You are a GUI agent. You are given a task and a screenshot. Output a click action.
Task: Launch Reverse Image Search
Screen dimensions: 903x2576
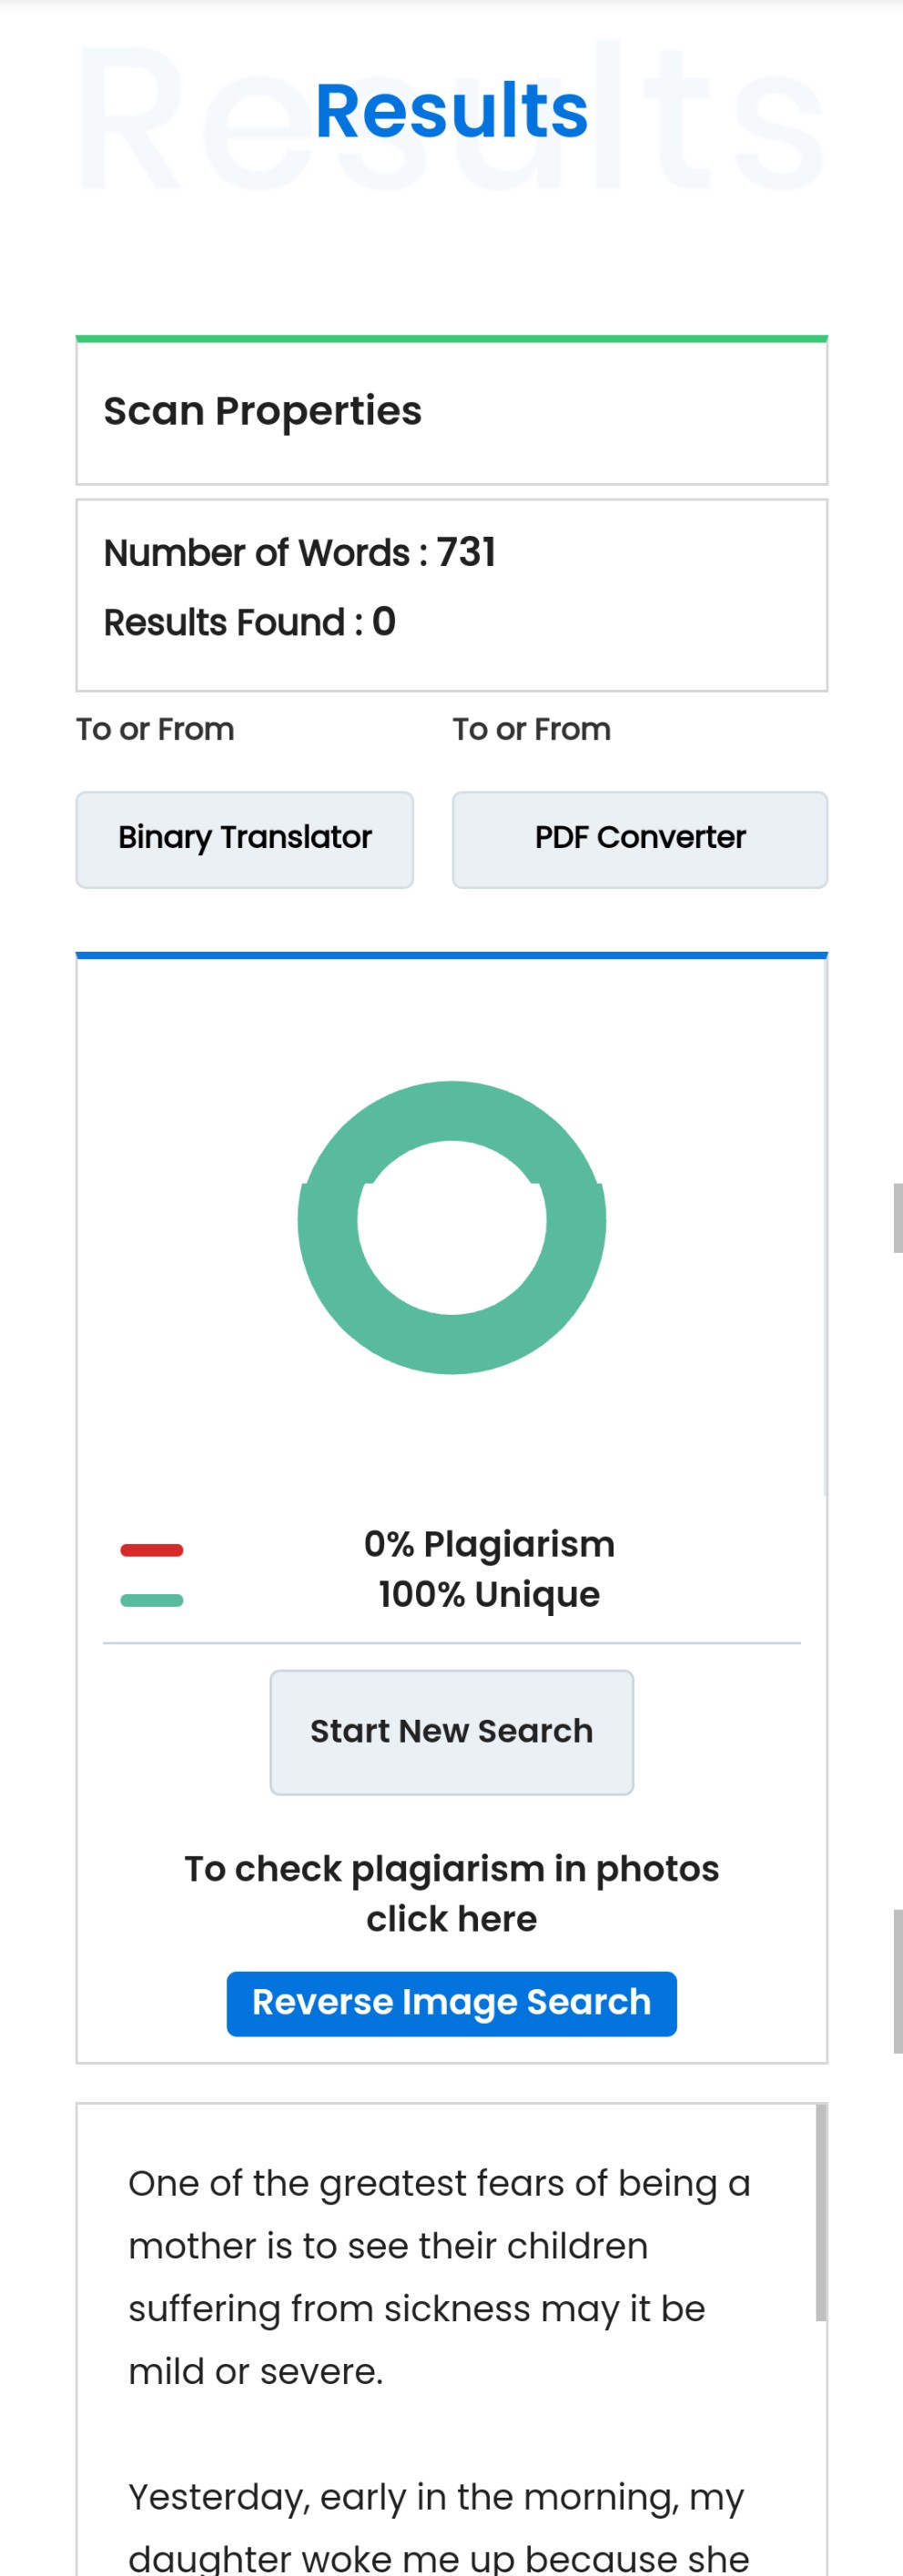click(x=451, y=2002)
